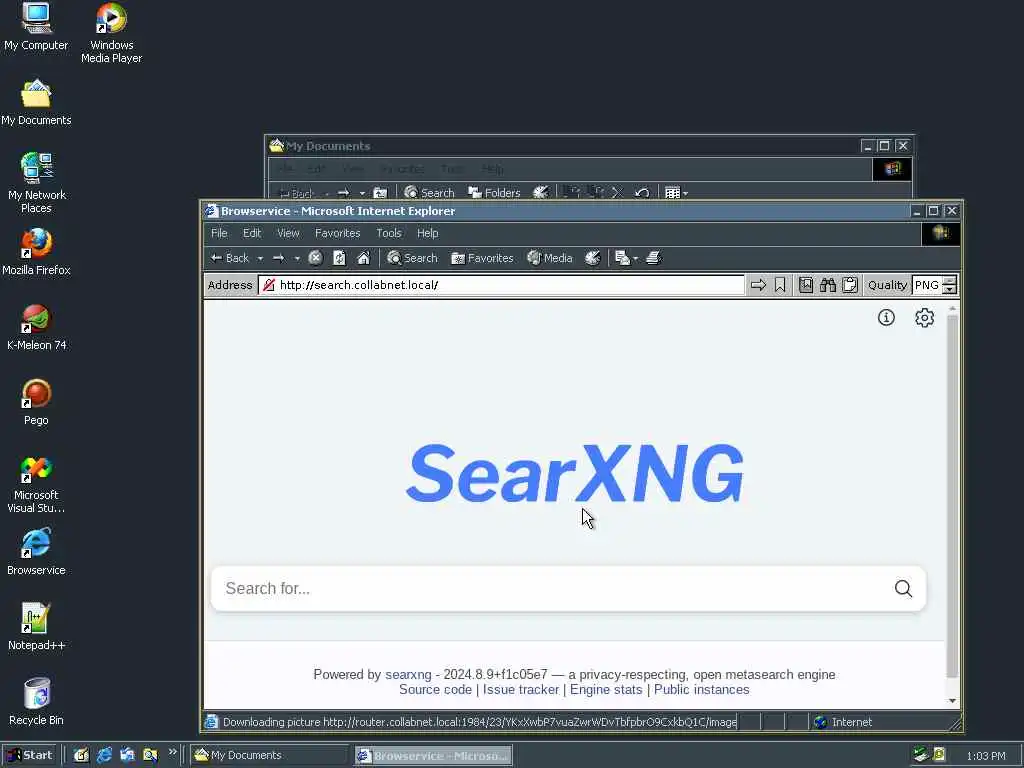The image size is (1024, 768).
Task: Click the Undo icon in My Documents toolbar
Action: pos(642,193)
